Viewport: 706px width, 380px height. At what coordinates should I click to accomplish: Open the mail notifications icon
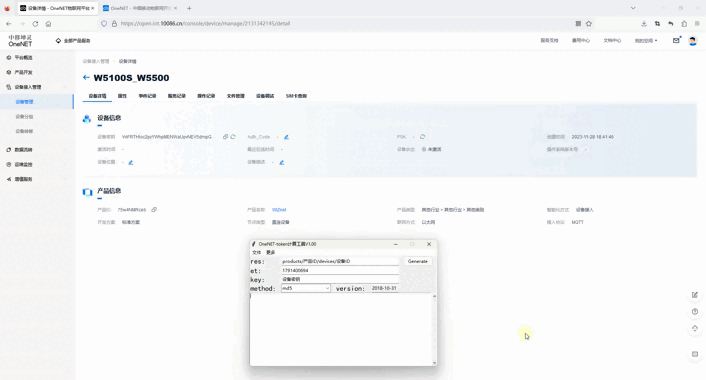click(x=676, y=41)
